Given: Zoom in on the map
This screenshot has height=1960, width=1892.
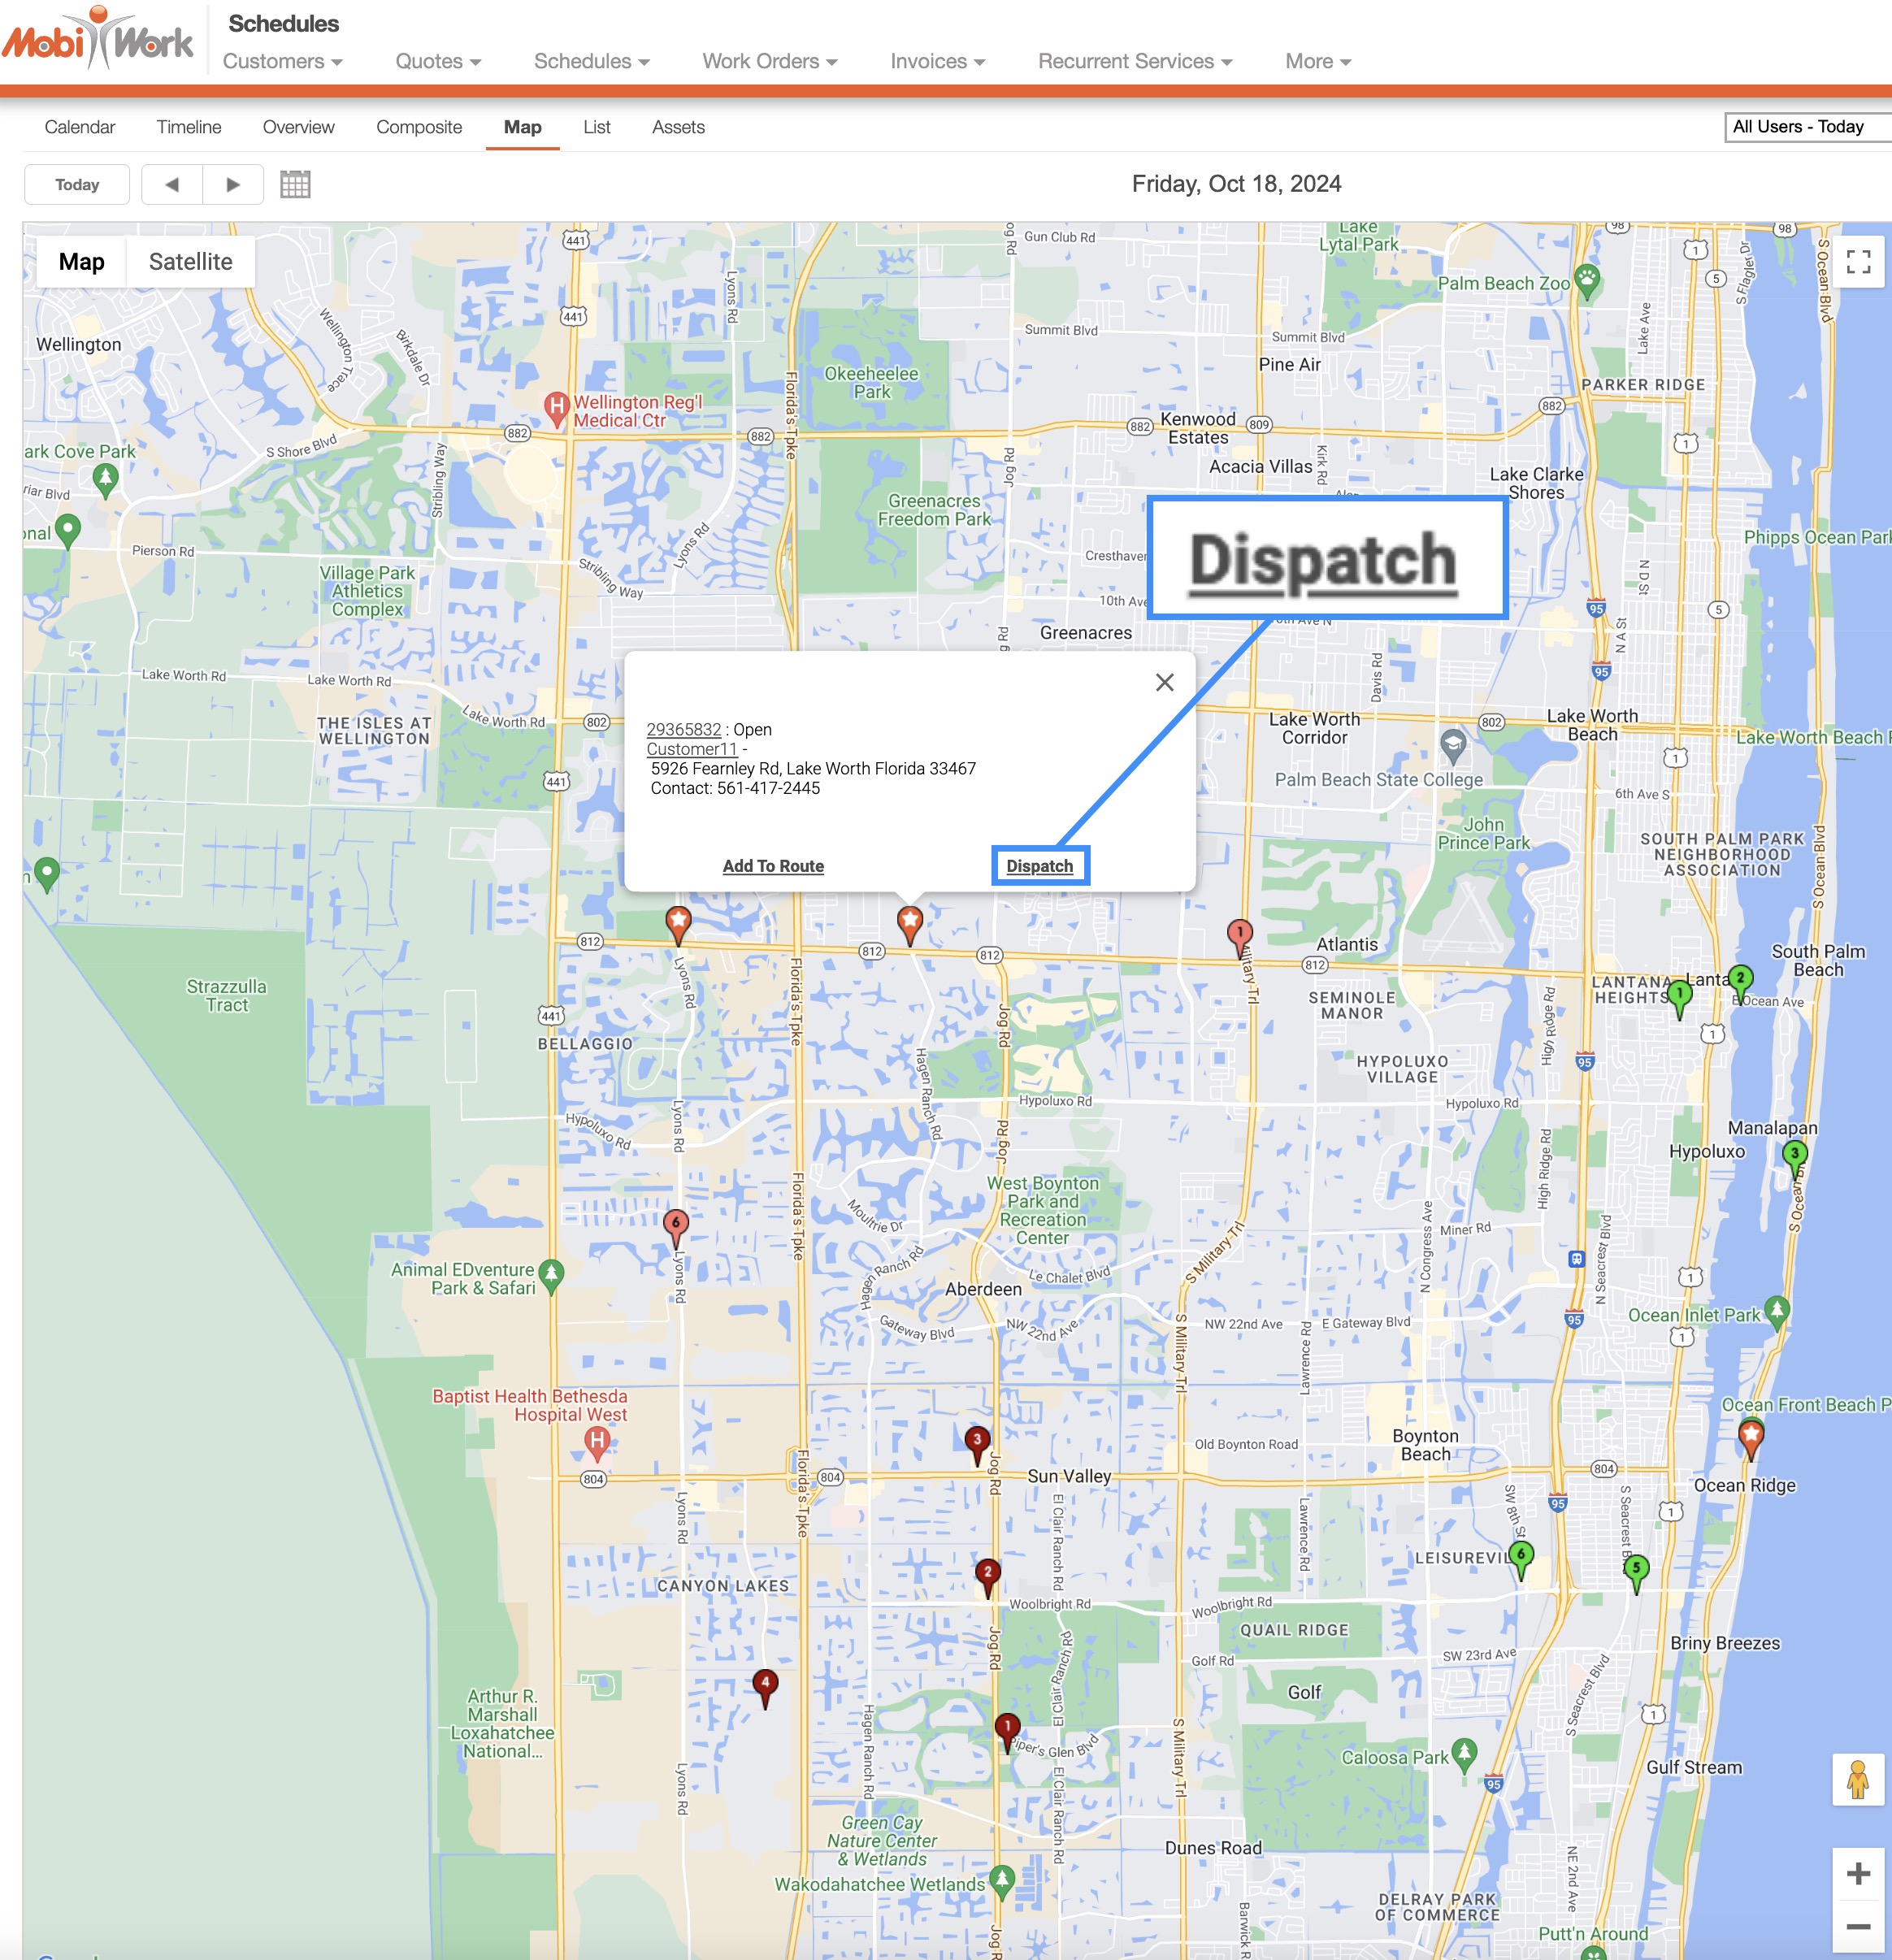Looking at the screenshot, I should click(1857, 1873).
